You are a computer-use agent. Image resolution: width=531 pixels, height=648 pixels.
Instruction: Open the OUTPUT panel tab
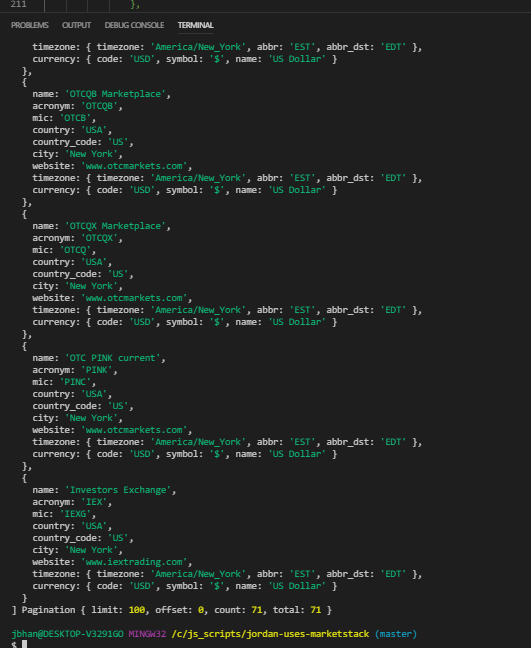76,25
